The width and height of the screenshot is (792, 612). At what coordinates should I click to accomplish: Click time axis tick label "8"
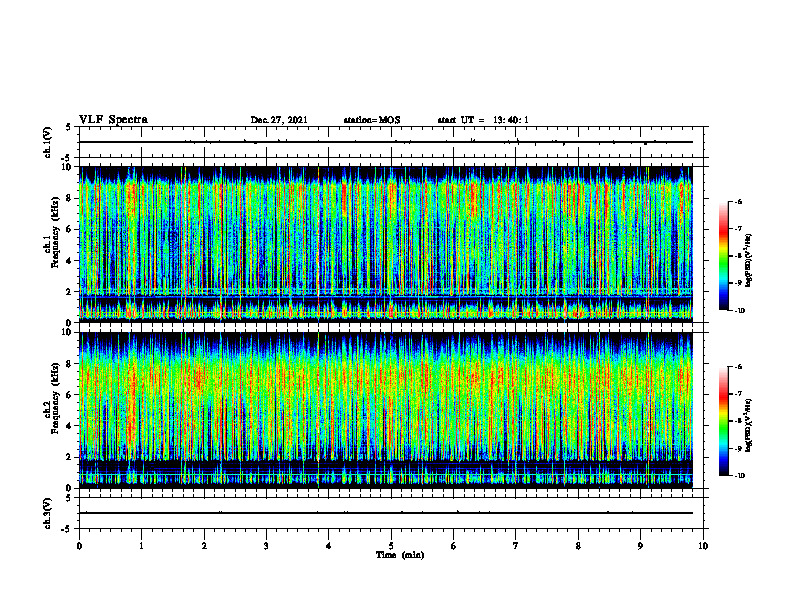(x=578, y=546)
